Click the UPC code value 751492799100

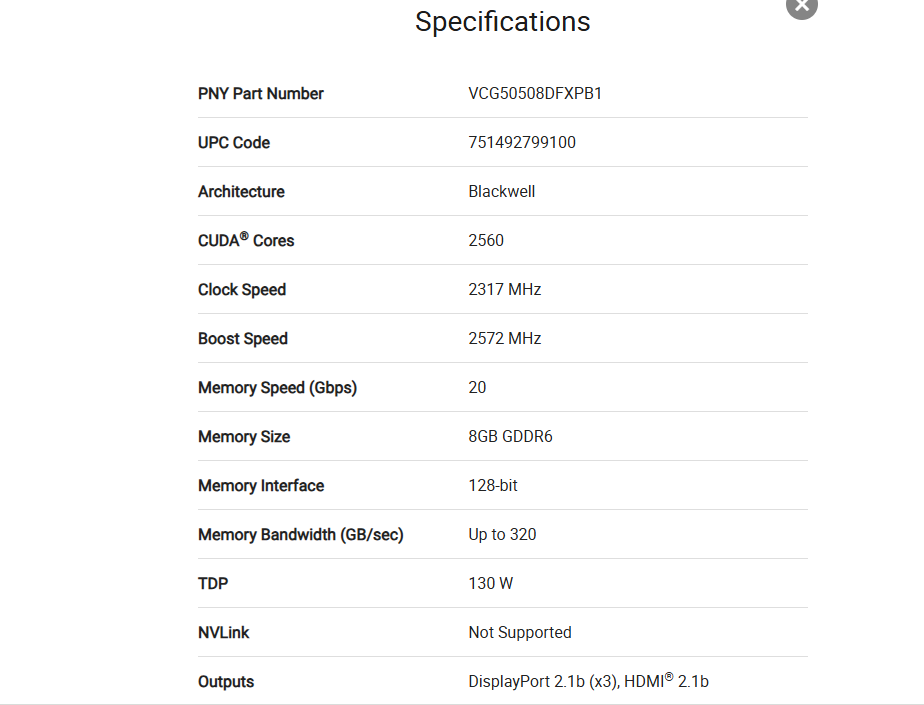pyautogui.click(x=522, y=143)
